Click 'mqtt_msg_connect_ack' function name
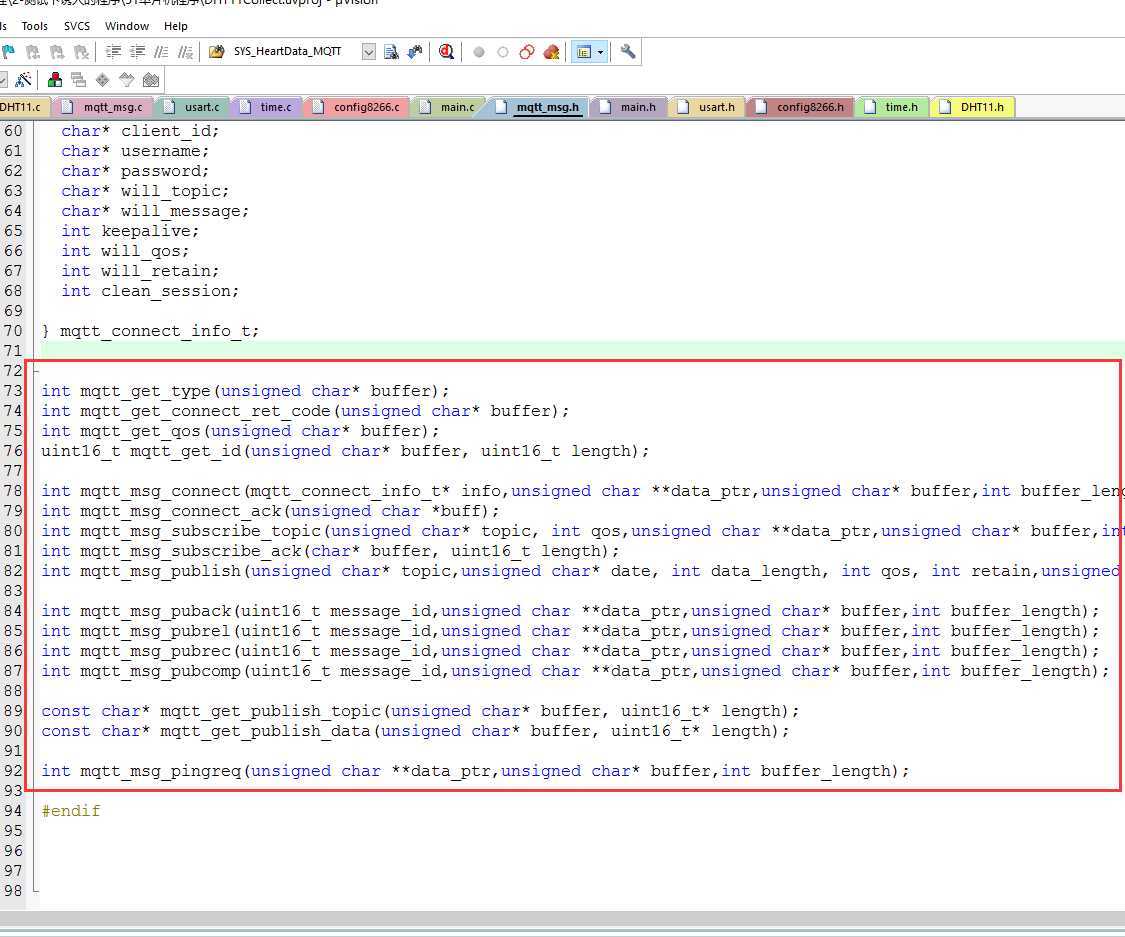This screenshot has width=1125, height=937. tap(181, 512)
